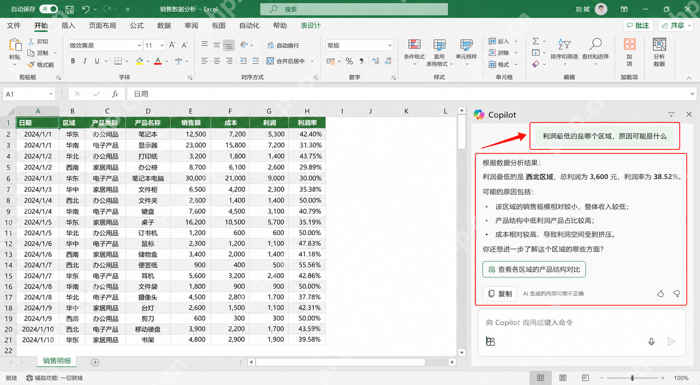Open the font name dropdown
700x385 pixels.
(x=139, y=45)
